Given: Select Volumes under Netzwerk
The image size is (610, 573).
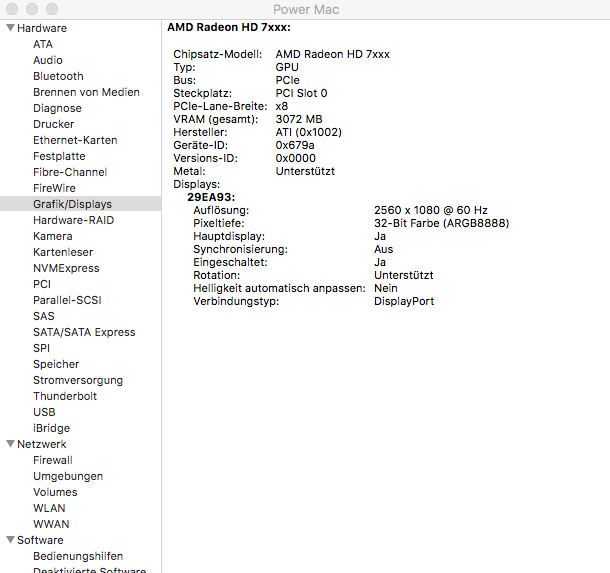Looking at the screenshot, I should tap(55, 492).
